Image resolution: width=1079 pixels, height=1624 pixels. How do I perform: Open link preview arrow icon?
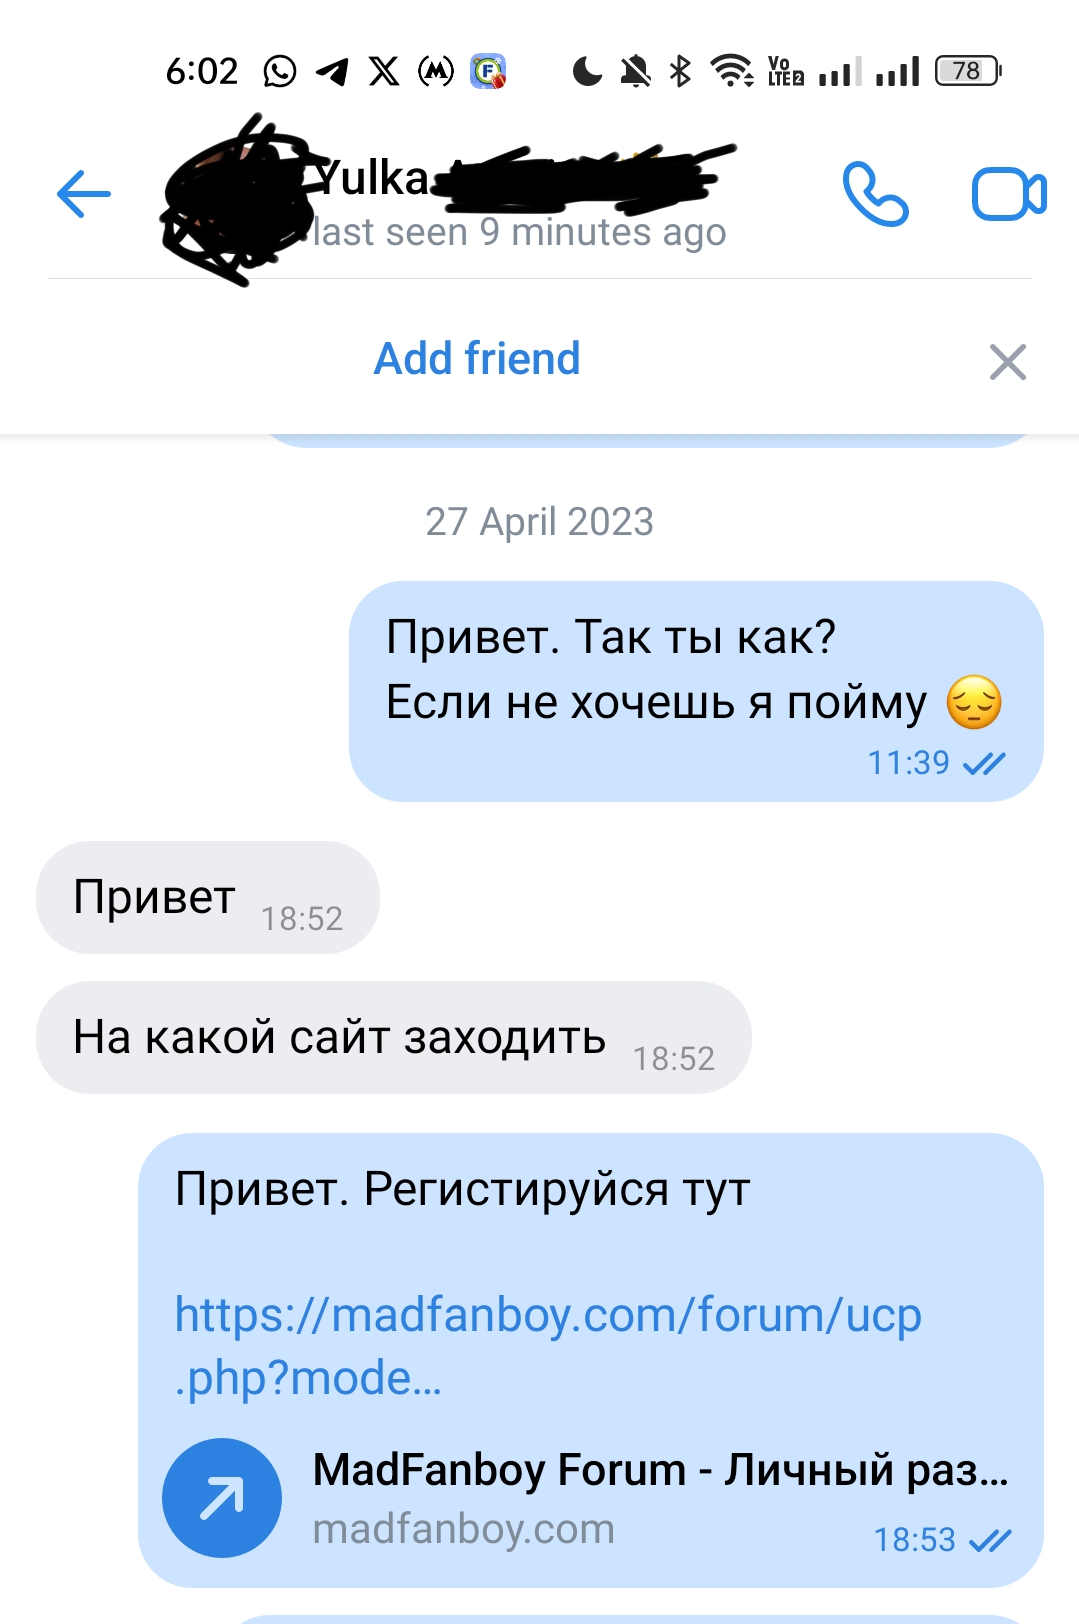(x=222, y=1498)
